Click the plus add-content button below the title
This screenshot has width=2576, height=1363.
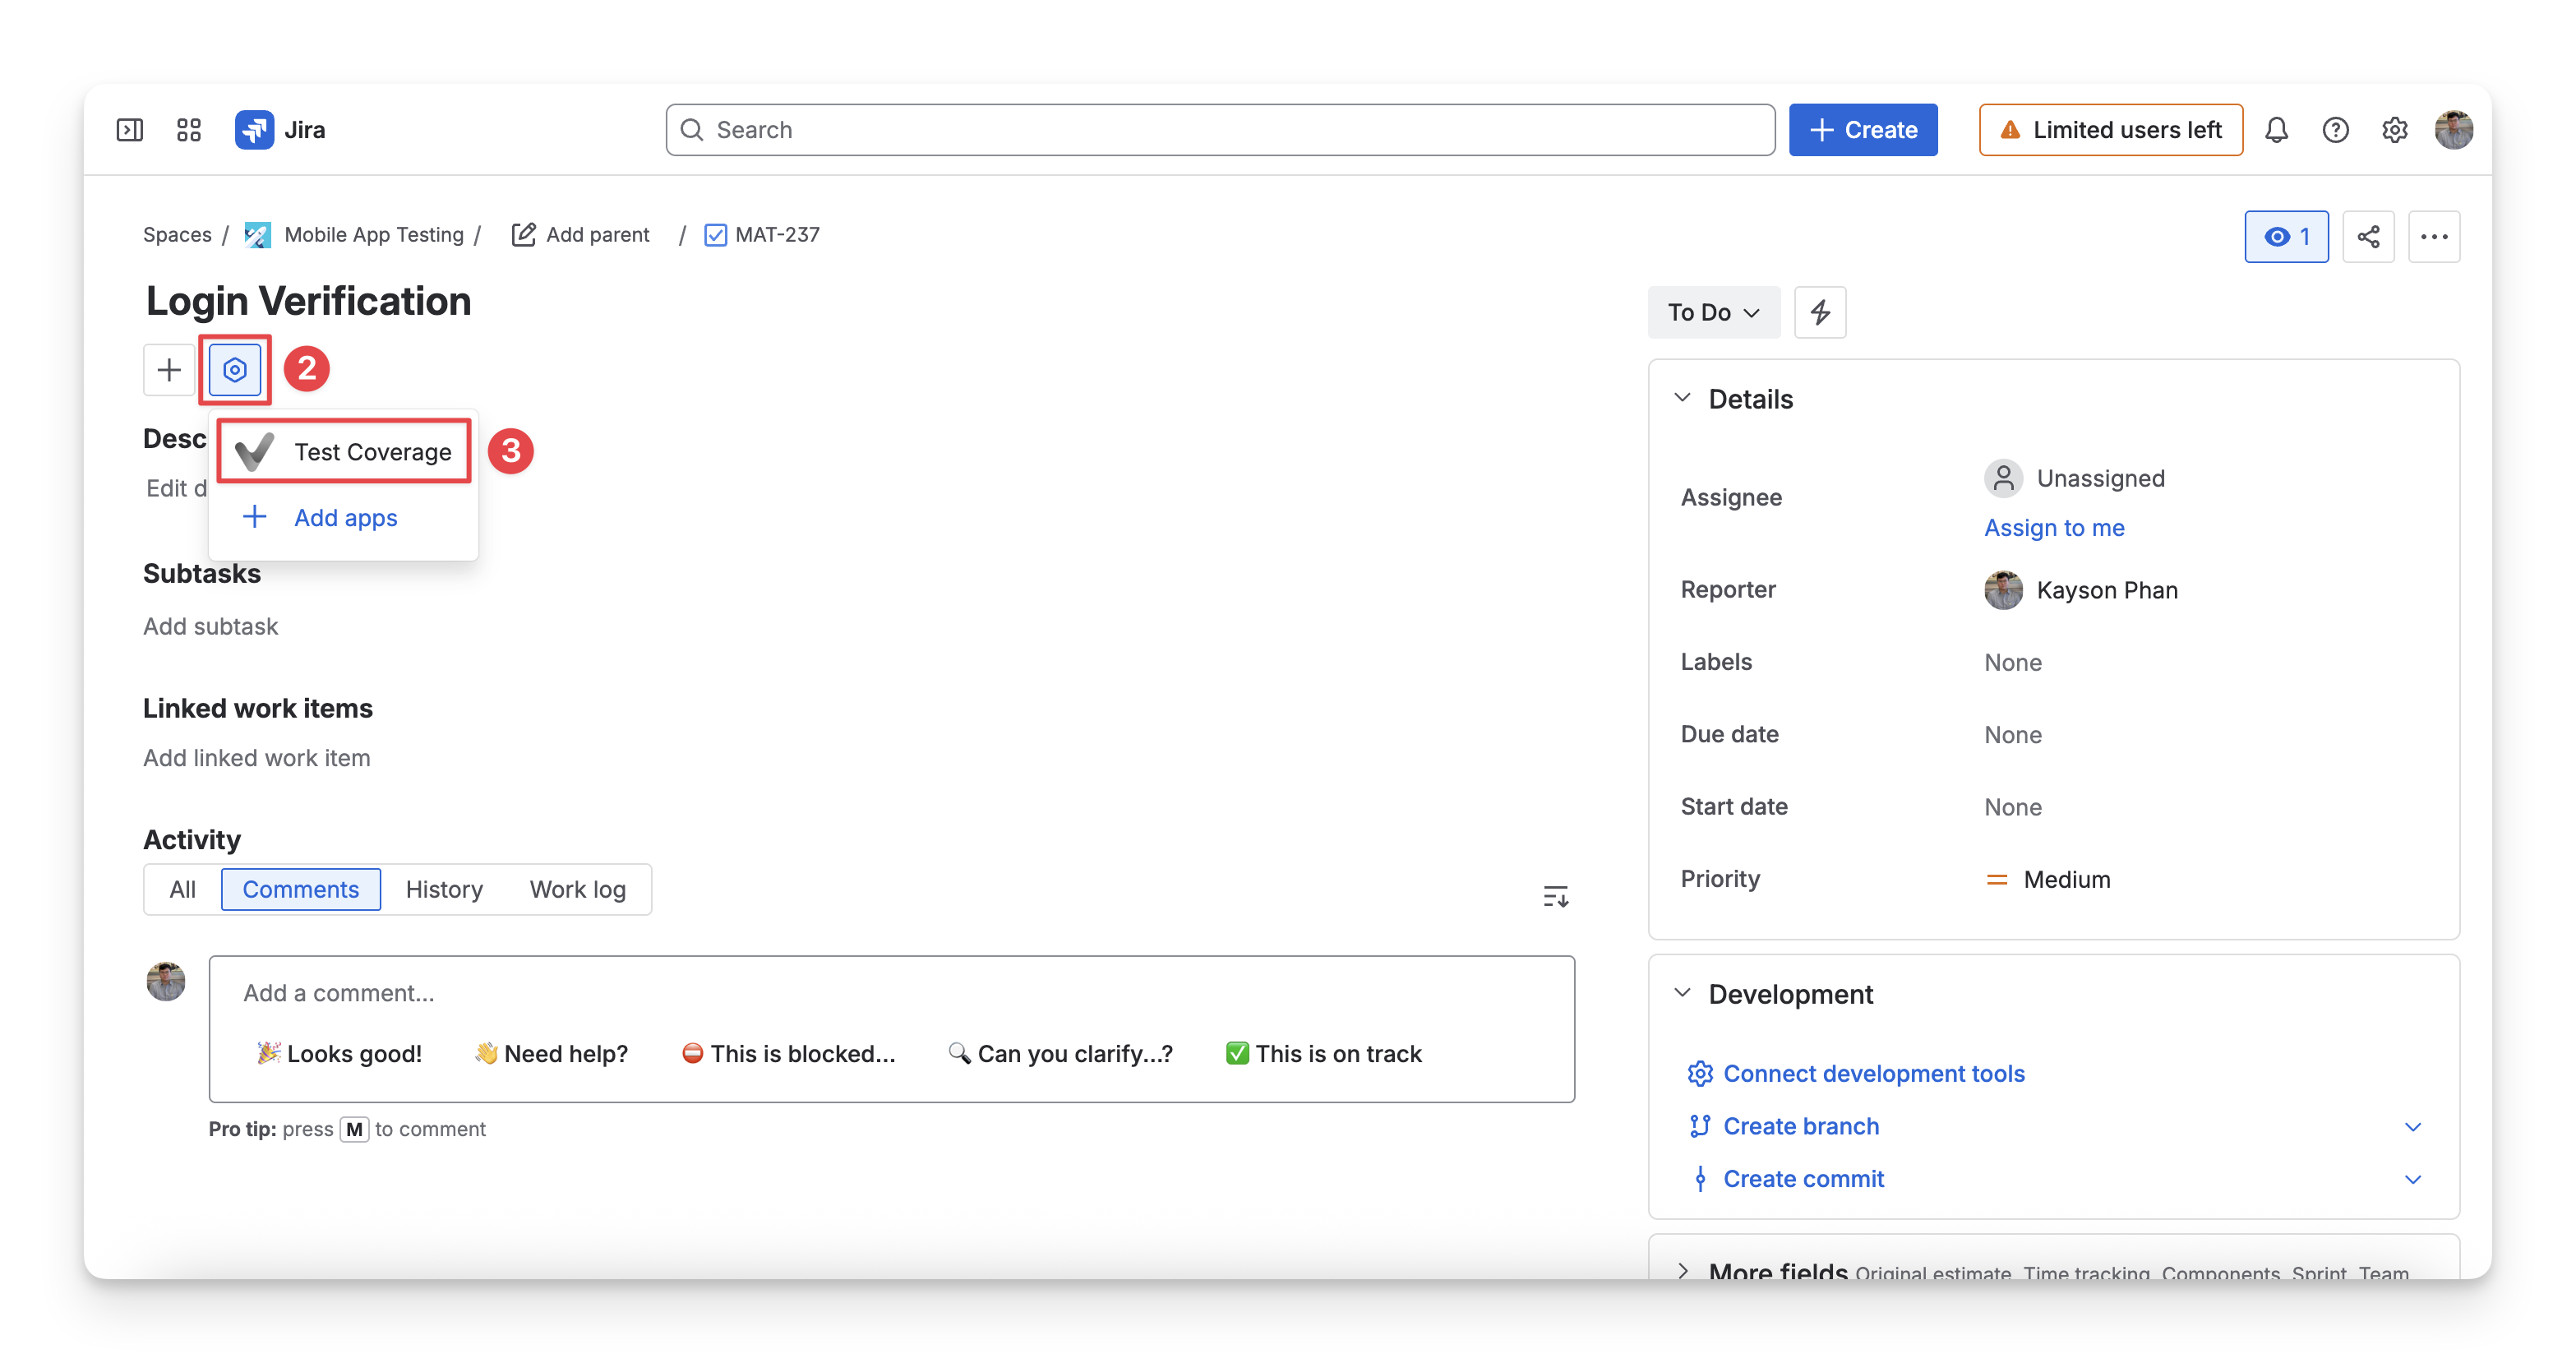click(169, 370)
